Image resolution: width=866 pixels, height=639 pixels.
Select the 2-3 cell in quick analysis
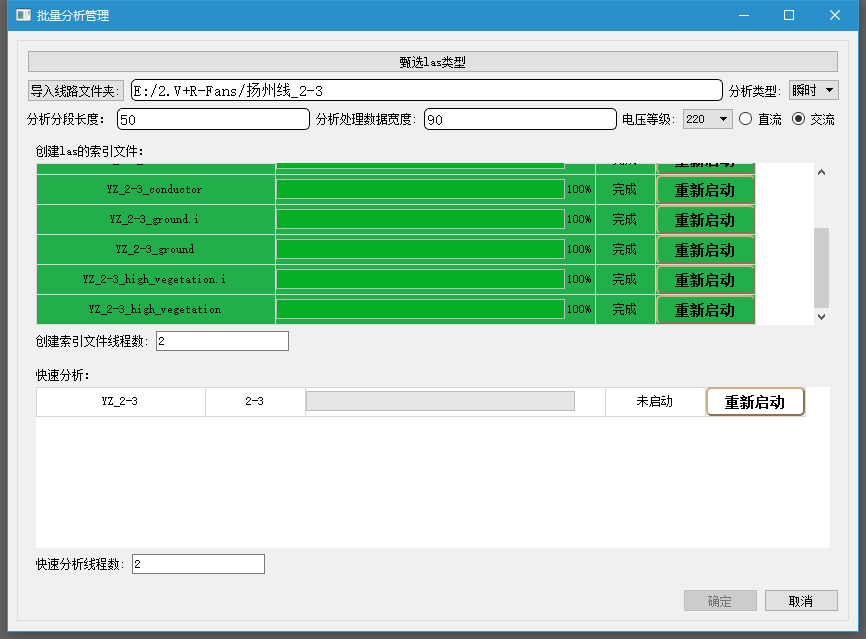(x=255, y=402)
